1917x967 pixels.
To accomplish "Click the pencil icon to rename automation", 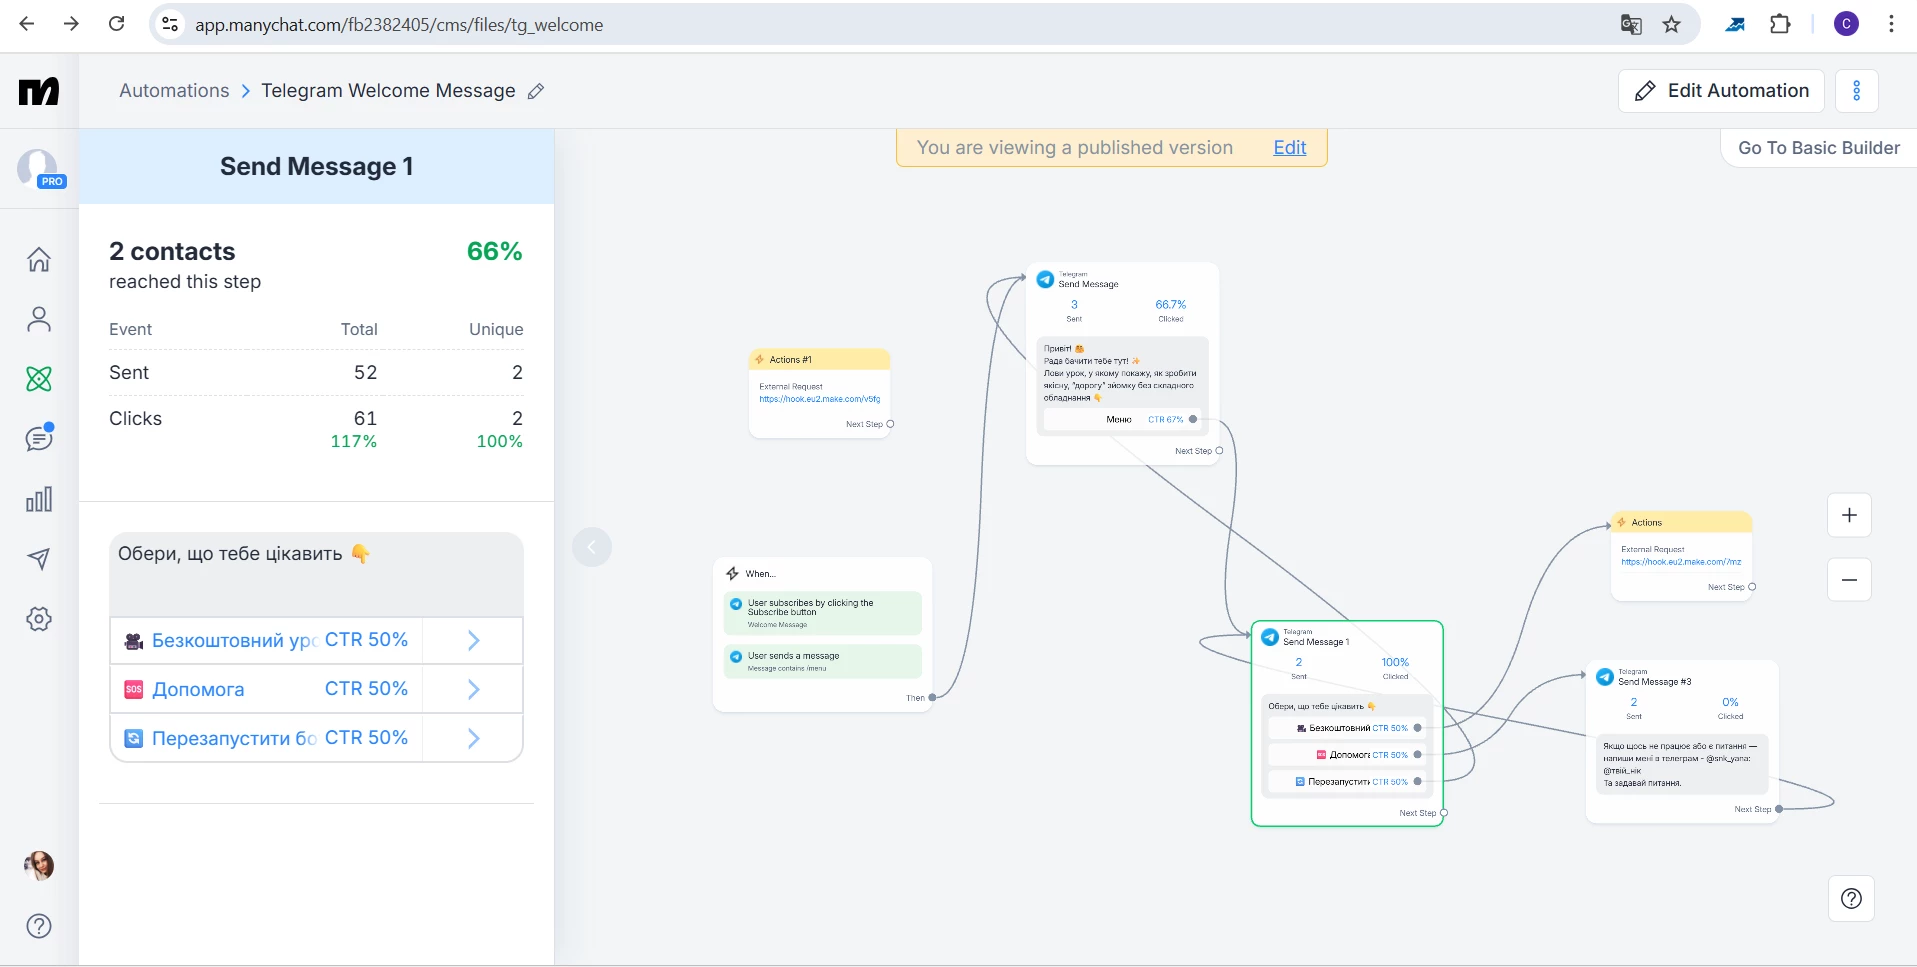I will pyautogui.click(x=536, y=91).
